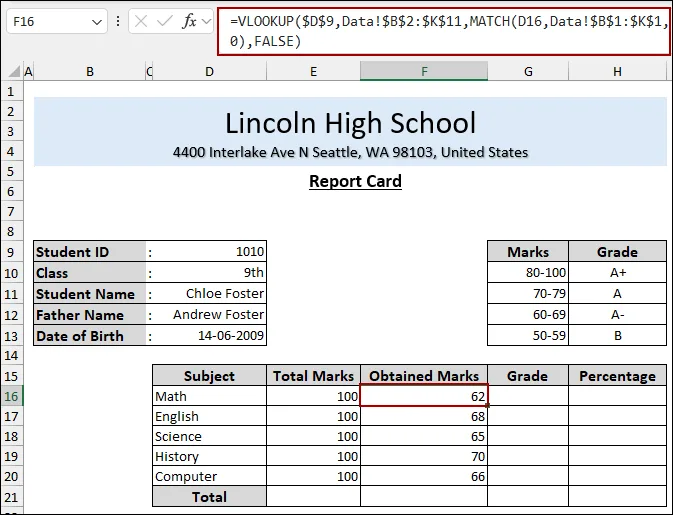This screenshot has width=673, height=515.
Task: Select the History subject cell
Action: (x=209, y=456)
